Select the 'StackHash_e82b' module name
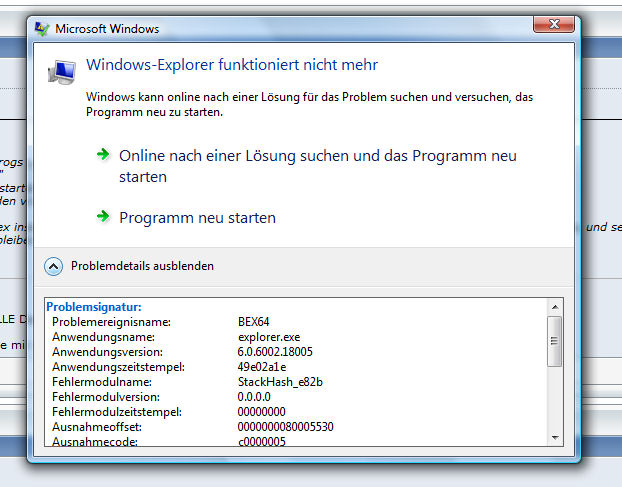The width and height of the screenshot is (622, 487). 280,382
